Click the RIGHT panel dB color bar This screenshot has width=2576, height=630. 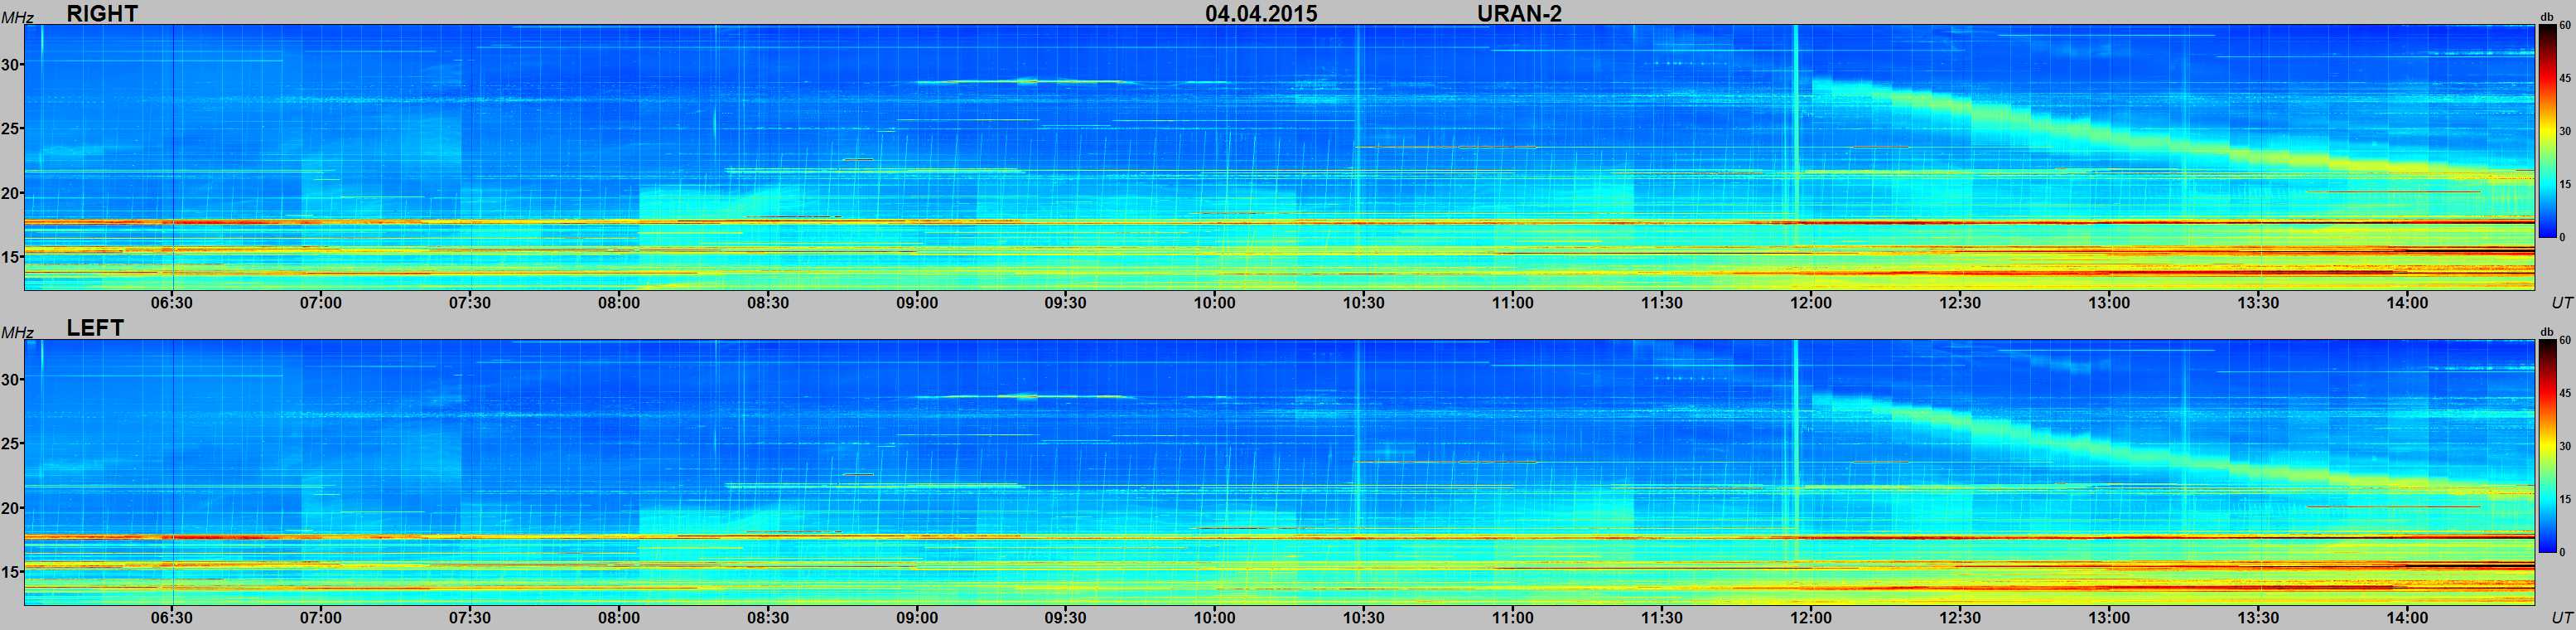2547,131
